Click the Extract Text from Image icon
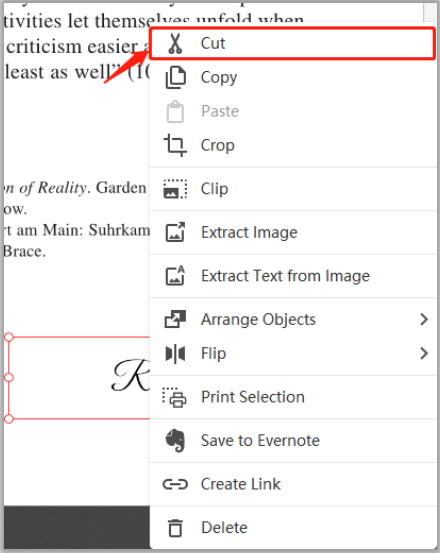Image resolution: width=440 pixels, height=553 pixels. (175, 275)
